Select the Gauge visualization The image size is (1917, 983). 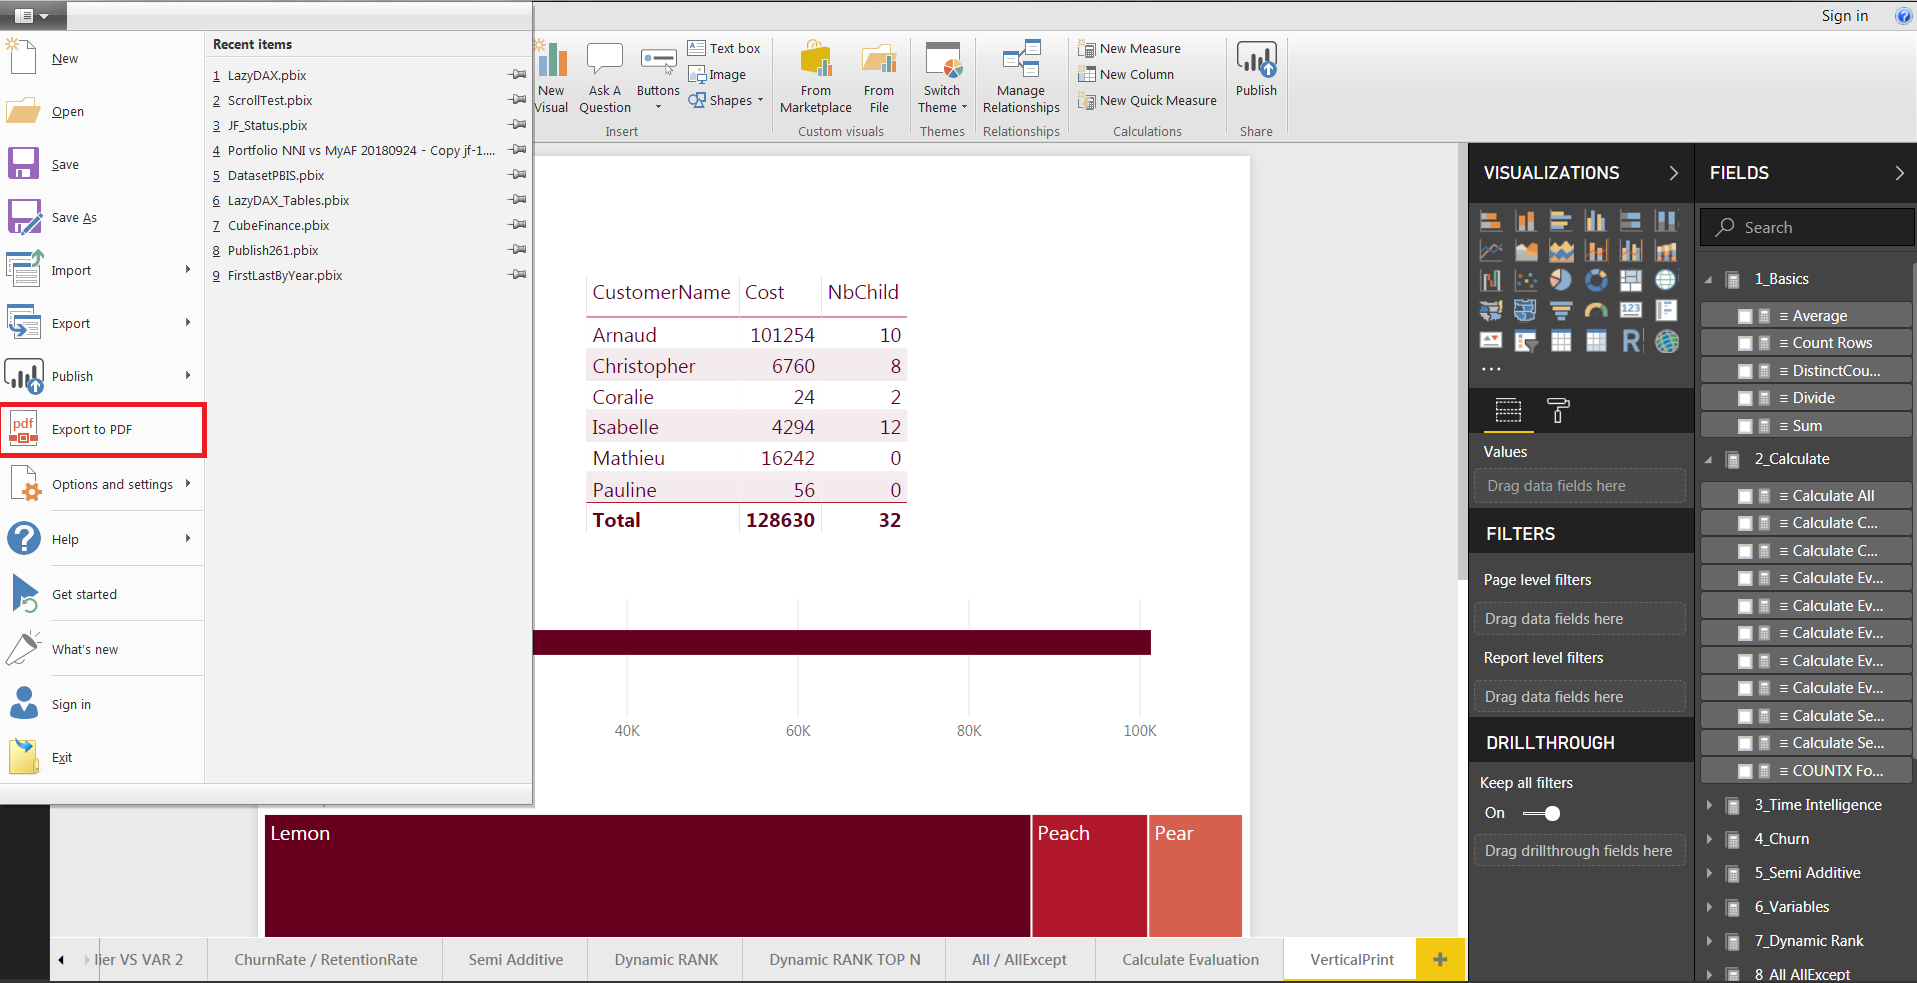coord(1596,311)
